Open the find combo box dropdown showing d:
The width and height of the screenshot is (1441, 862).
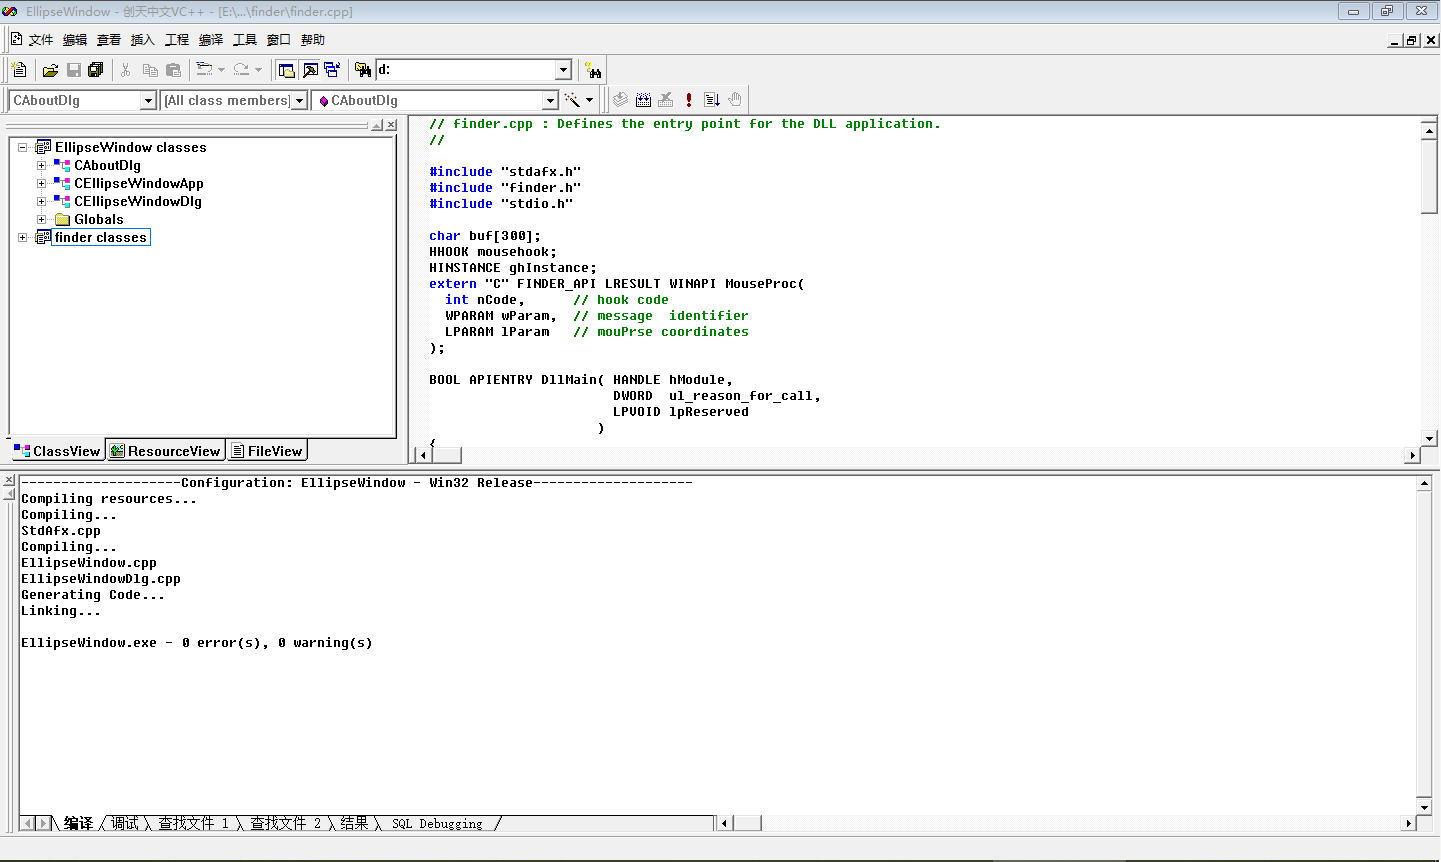pos(563,70)
